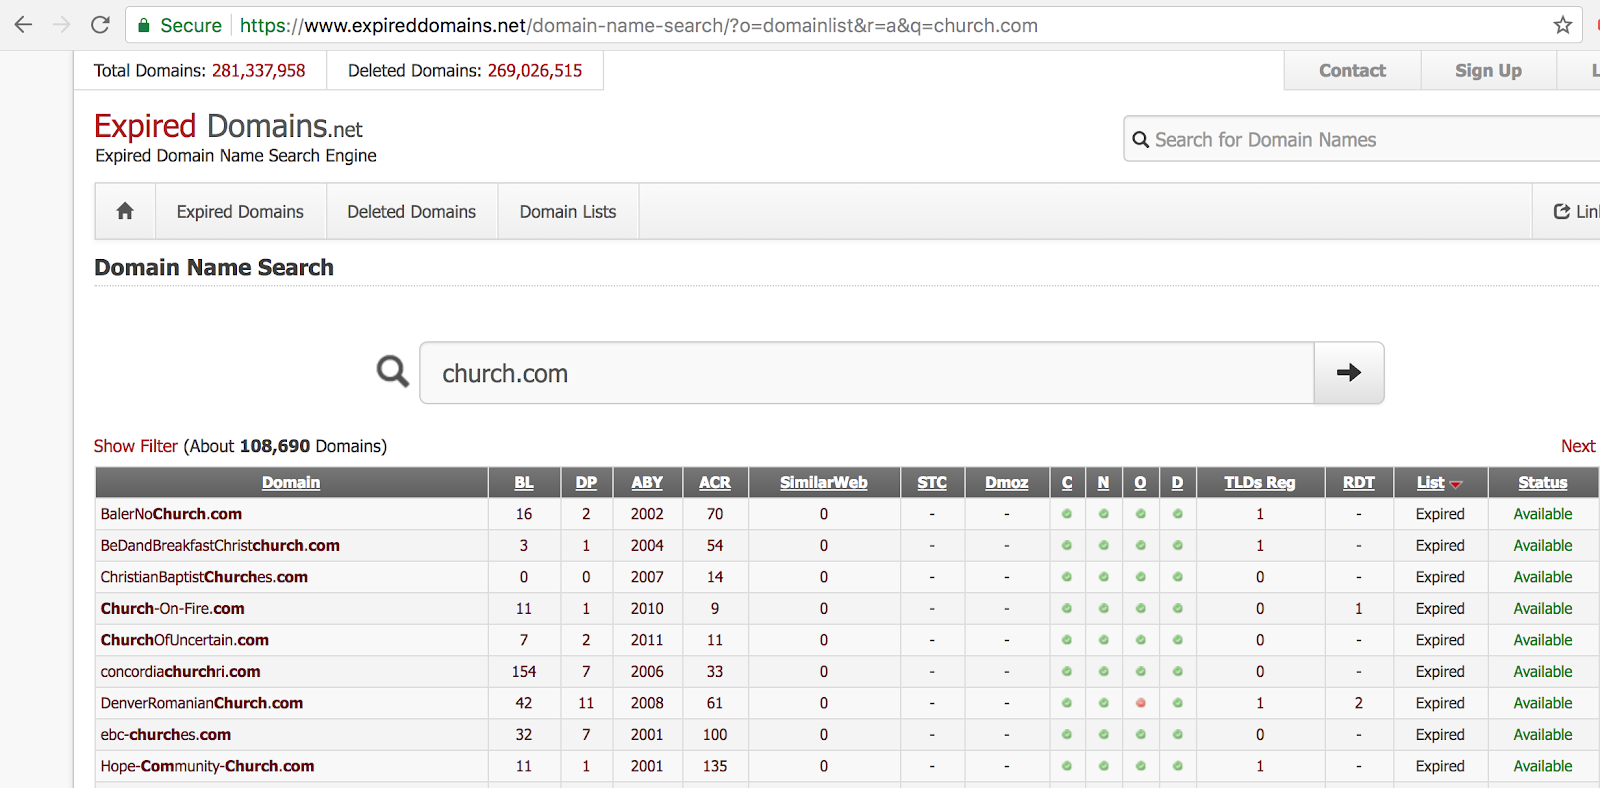Sort table by DP column header
This screenshot has height=788, width=1600.
point(586,483)
